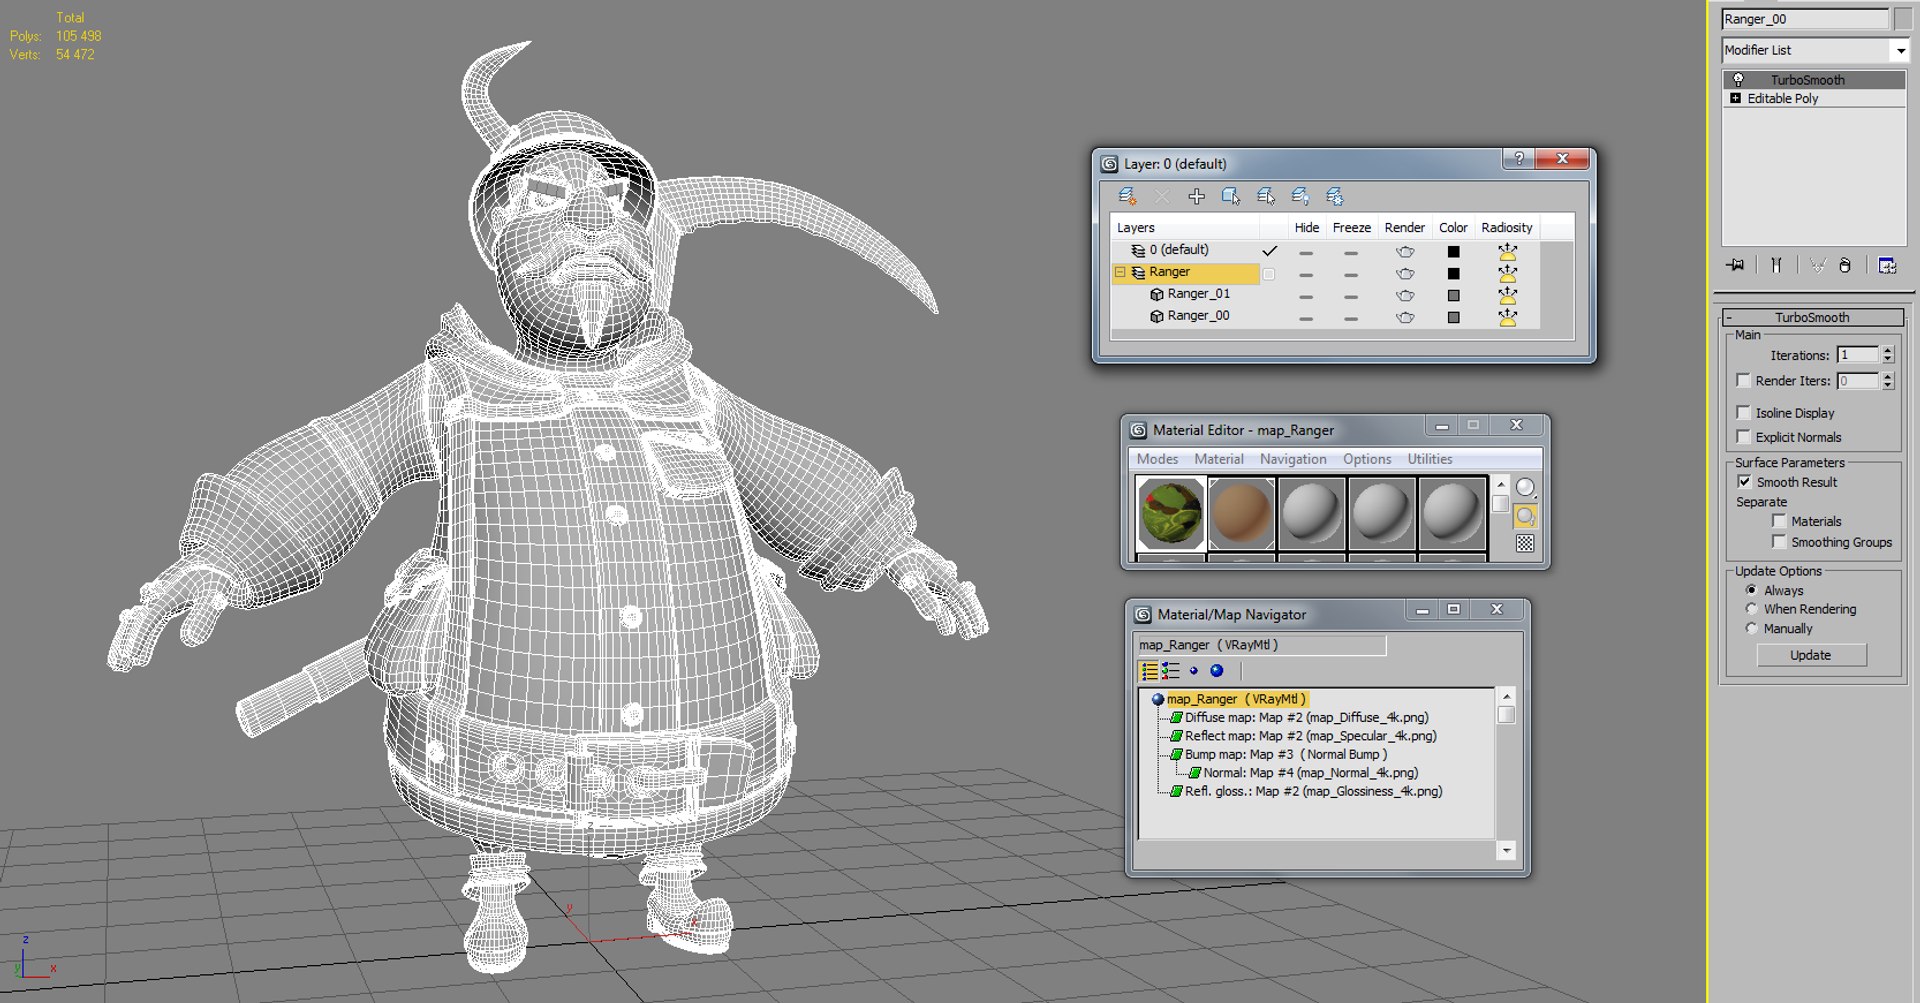Toggle radiosity icon for Ranger_00
The image size is (1920, 1003).
click(x=1507, y=317)
